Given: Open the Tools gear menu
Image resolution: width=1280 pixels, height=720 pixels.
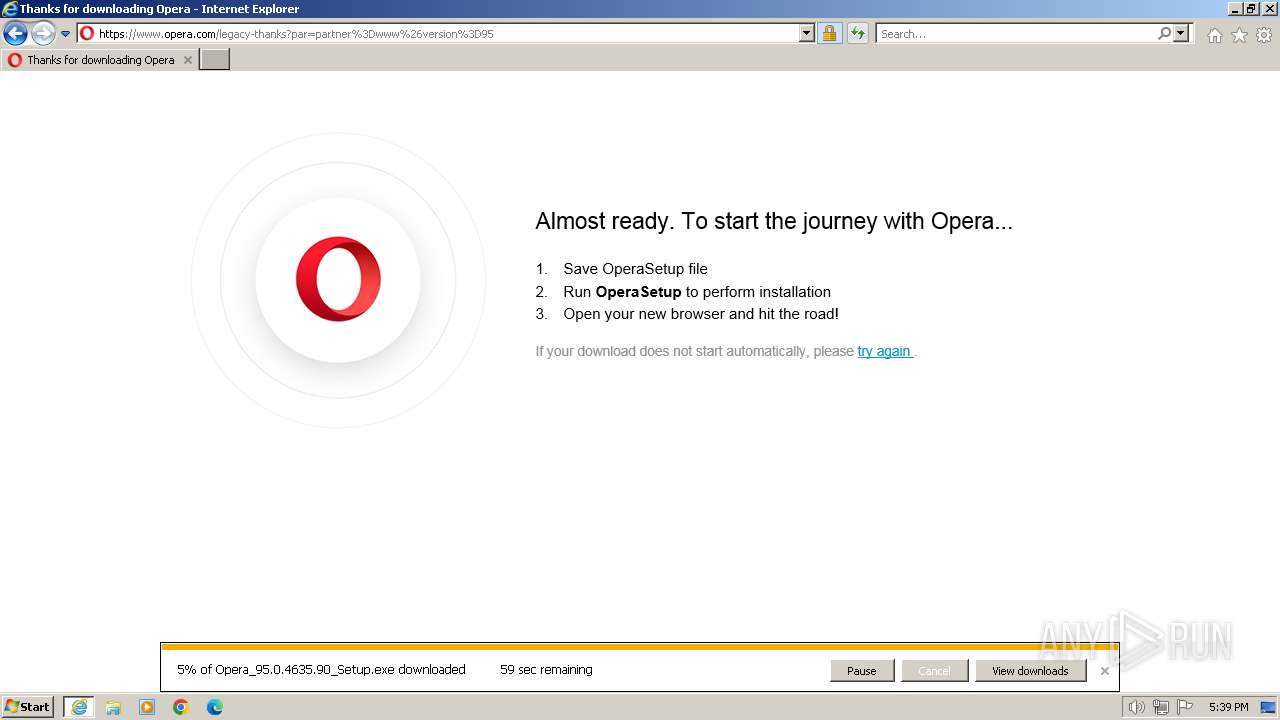Looking at the screenshot, I should (1264, 35).
